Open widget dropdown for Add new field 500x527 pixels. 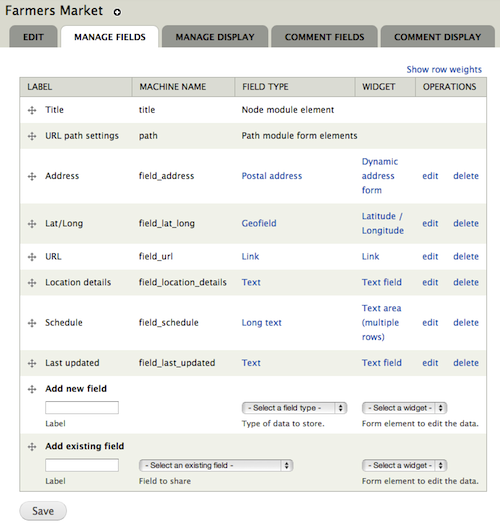point(404,408)
